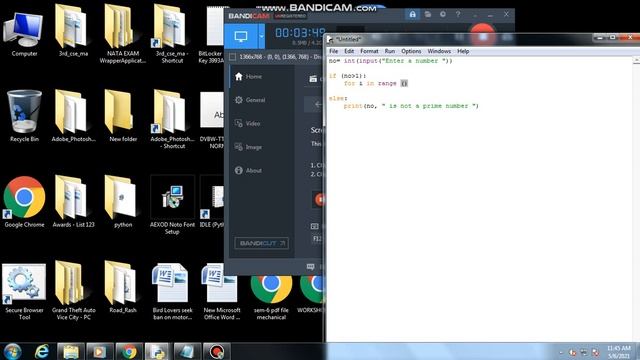The image size is (640, 360).
Task: Select the AEXOD Noto Font Setup icon
Action: click(x=172, y=205)
